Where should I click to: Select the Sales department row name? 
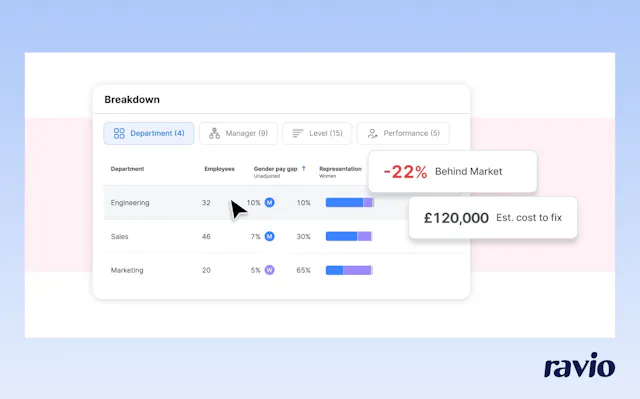pyautogui.click(x=120, y=237)
